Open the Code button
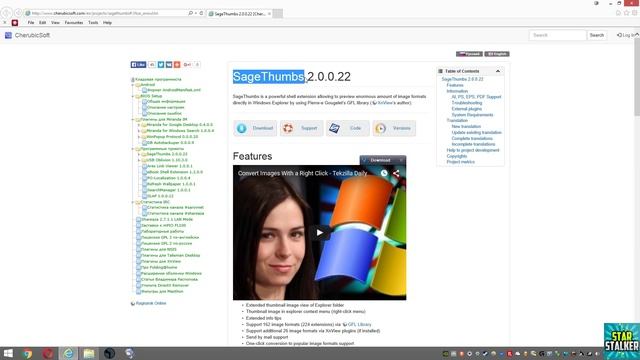640x360 pixels. pos(348,128)
